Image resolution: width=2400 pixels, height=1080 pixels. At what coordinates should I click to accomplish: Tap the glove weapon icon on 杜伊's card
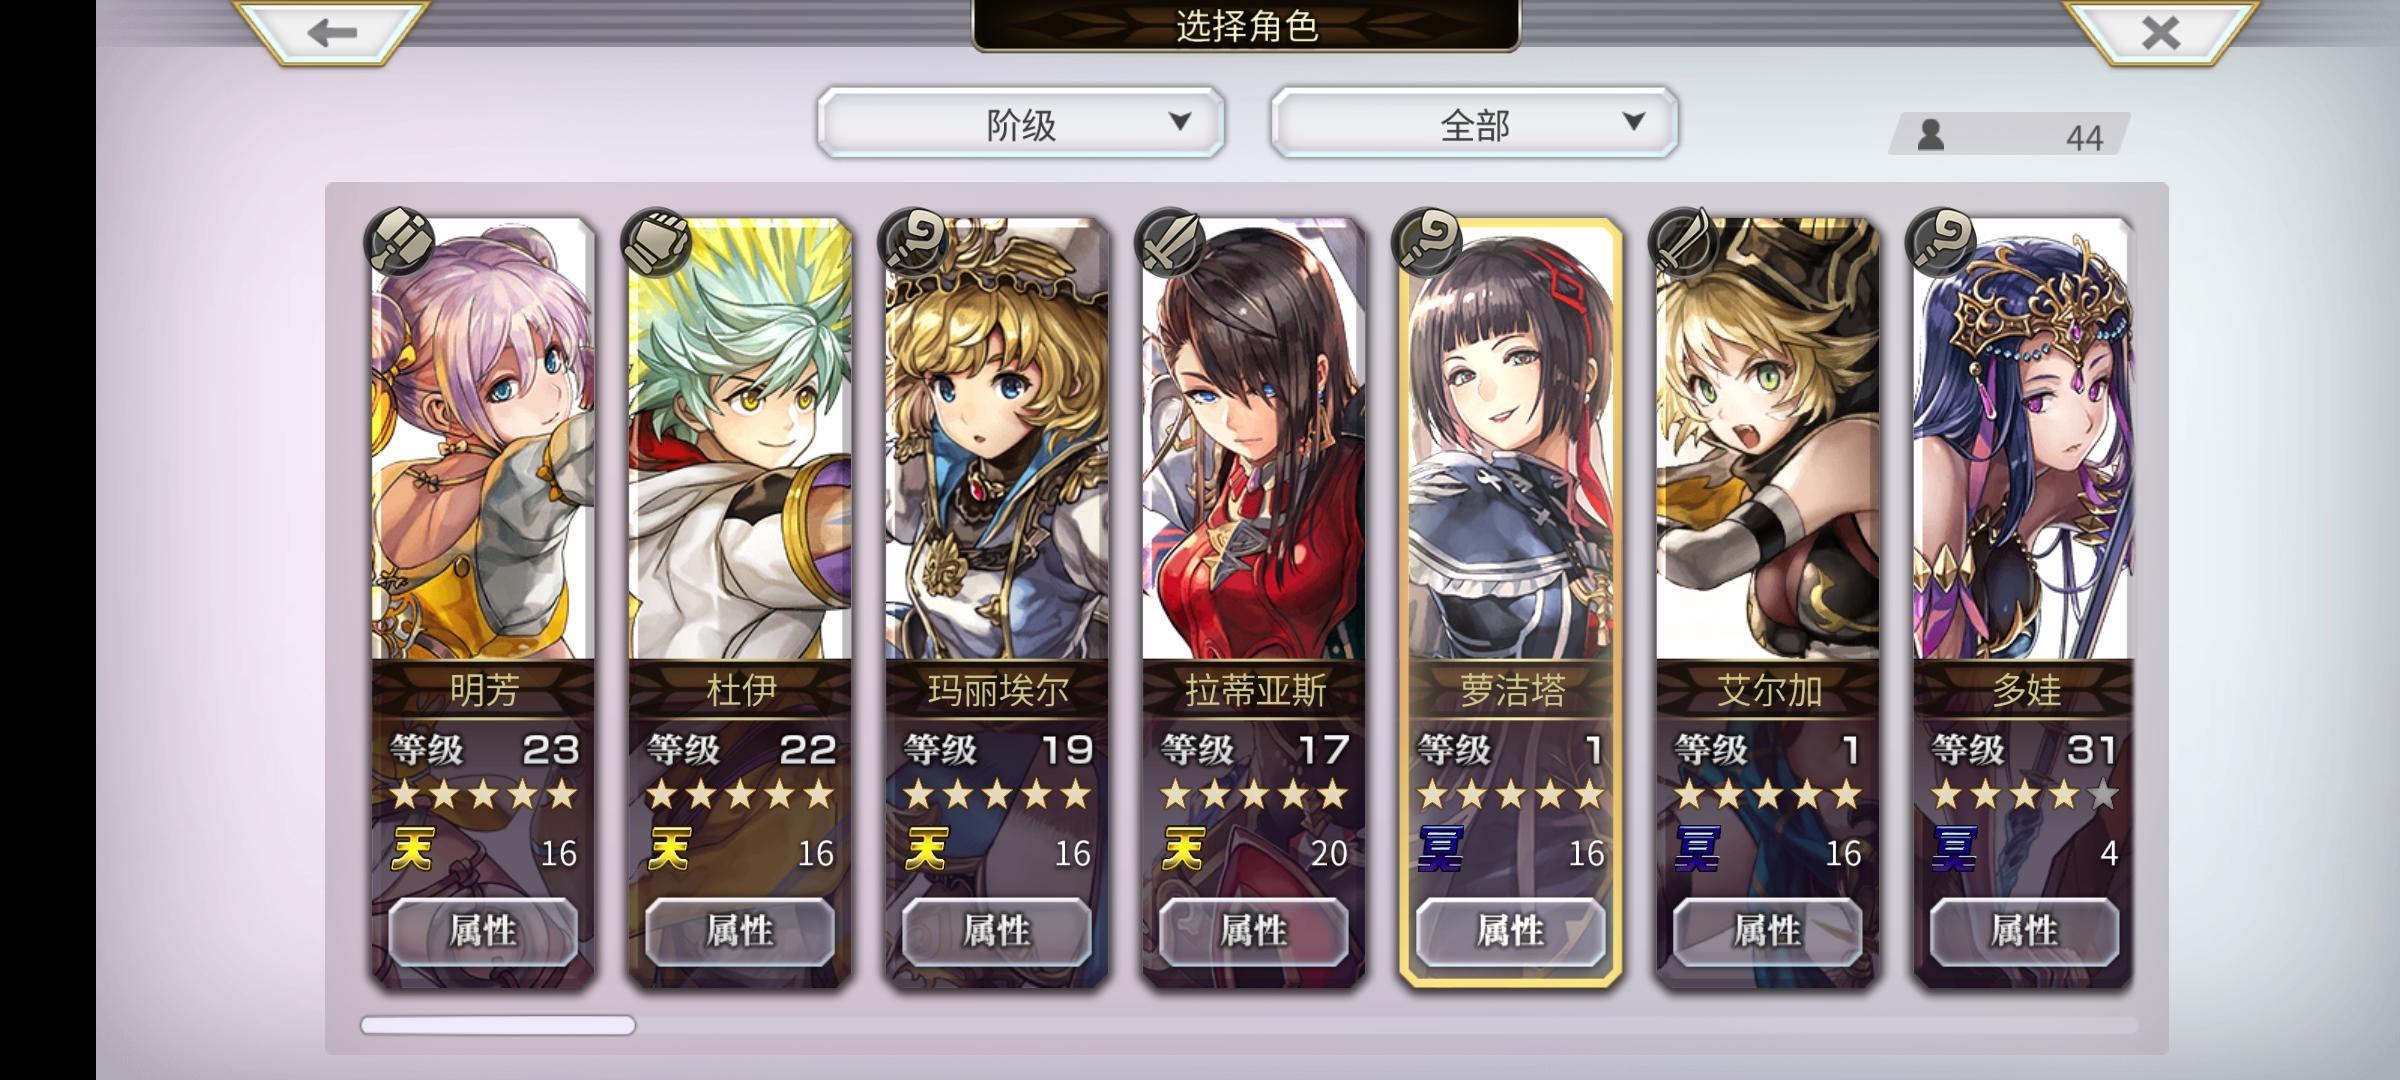click(x=656, y=241)
